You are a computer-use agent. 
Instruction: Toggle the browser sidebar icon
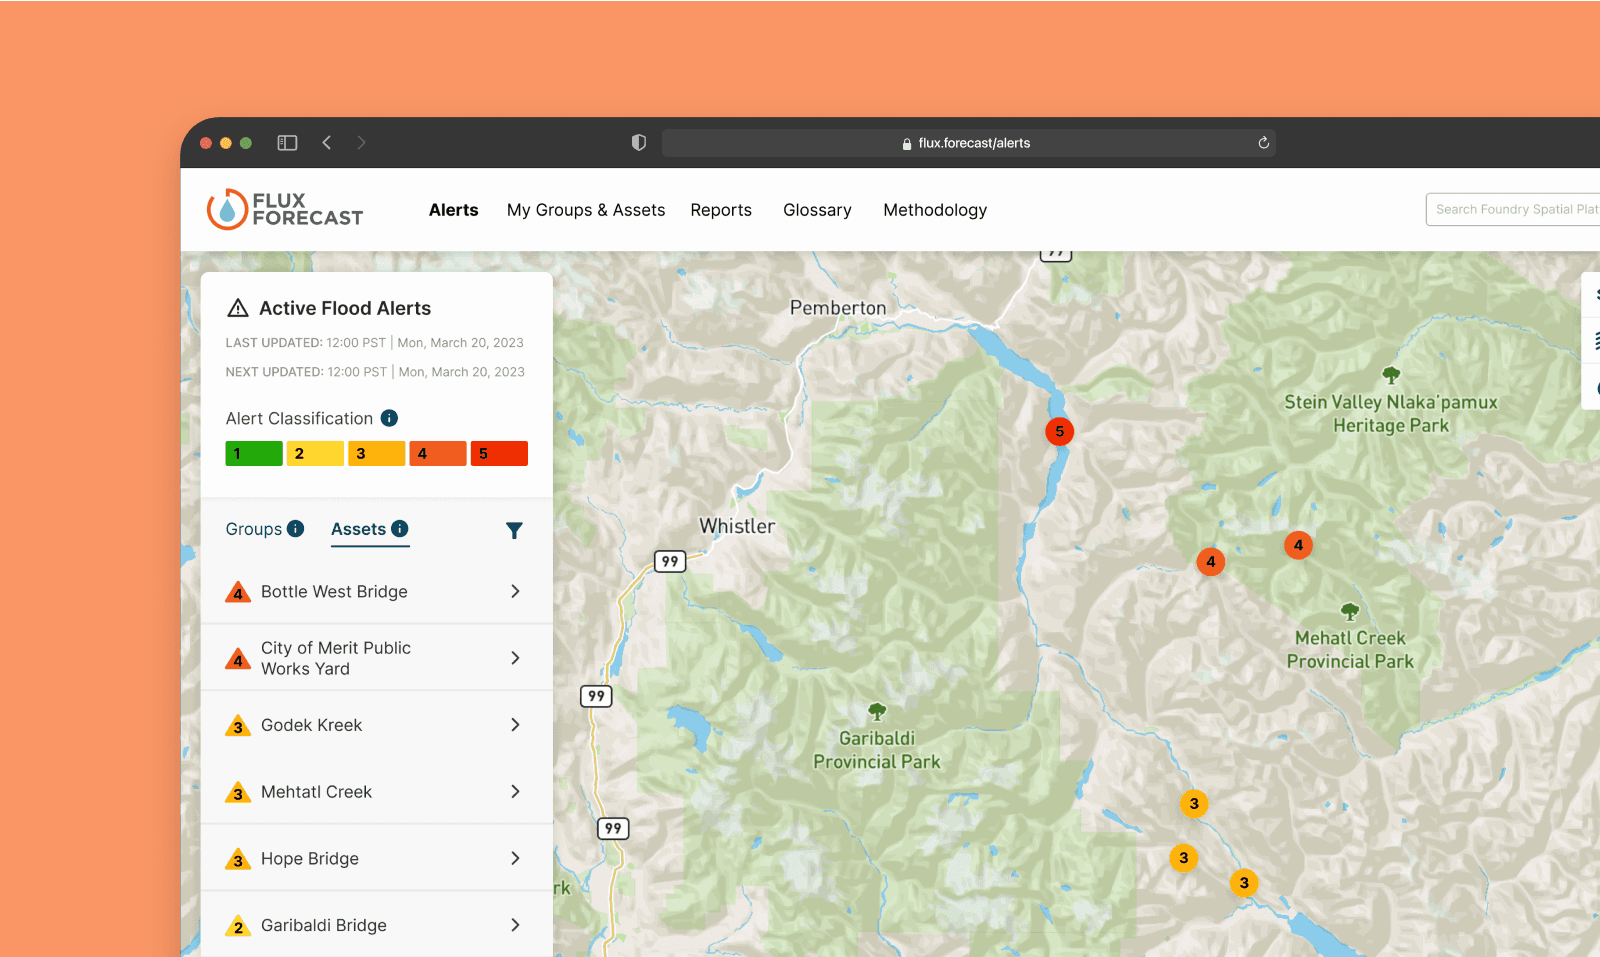pos(287,143)
